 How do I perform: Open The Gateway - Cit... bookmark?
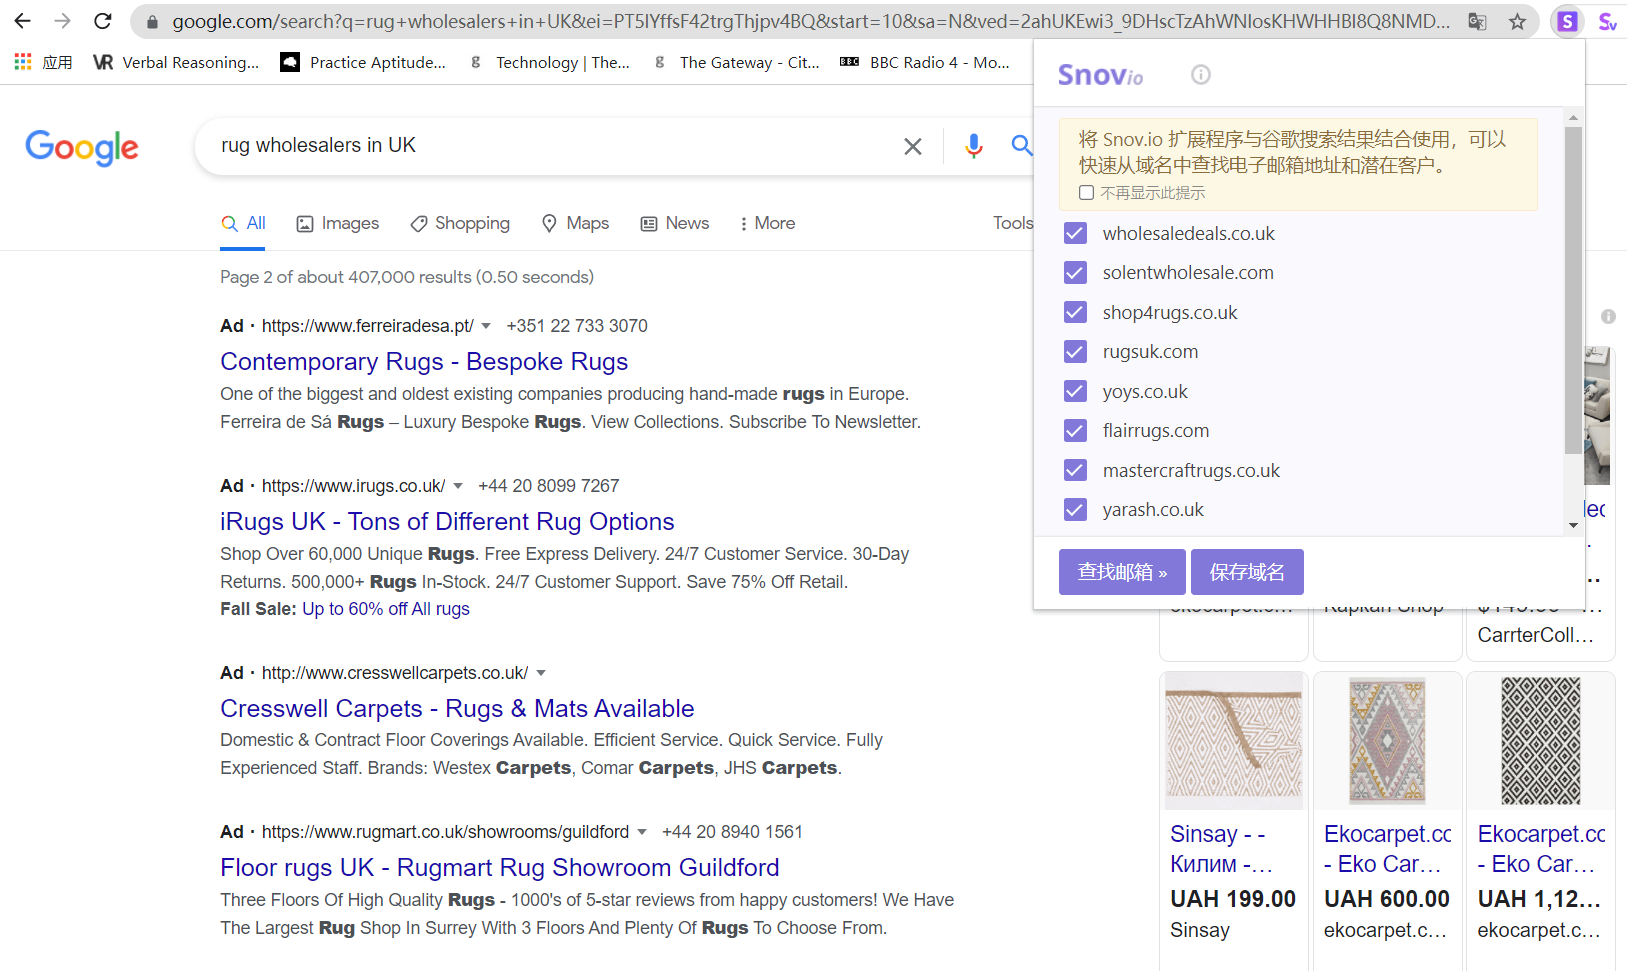[735, 62]
